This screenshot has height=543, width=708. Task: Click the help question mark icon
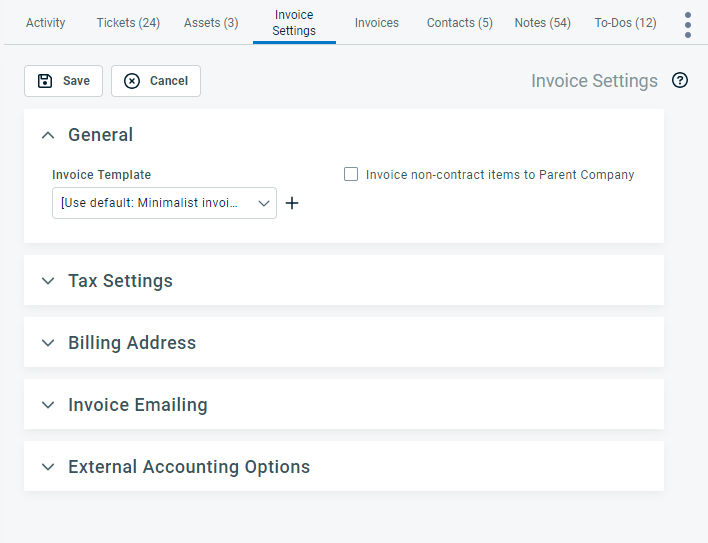pos(680,80)
